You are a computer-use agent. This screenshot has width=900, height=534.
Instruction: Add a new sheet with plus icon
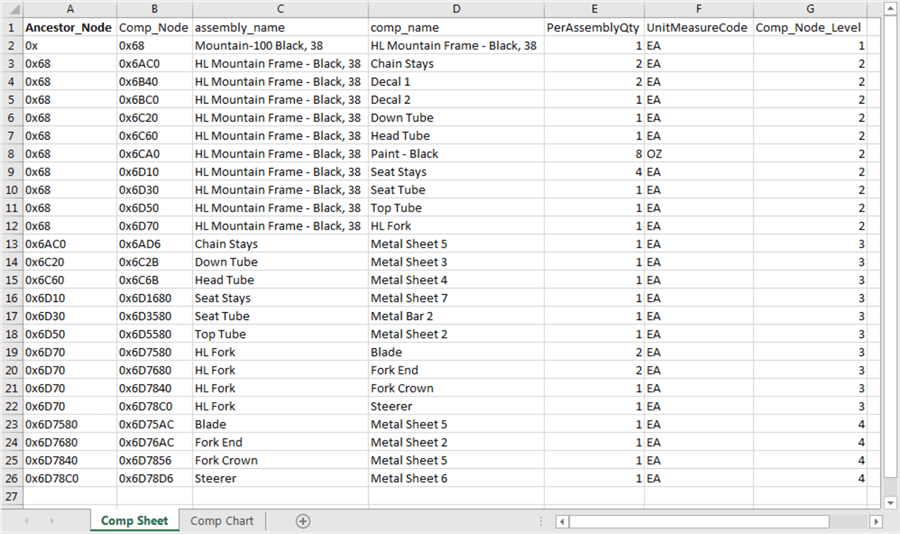(x=302, y=521)
